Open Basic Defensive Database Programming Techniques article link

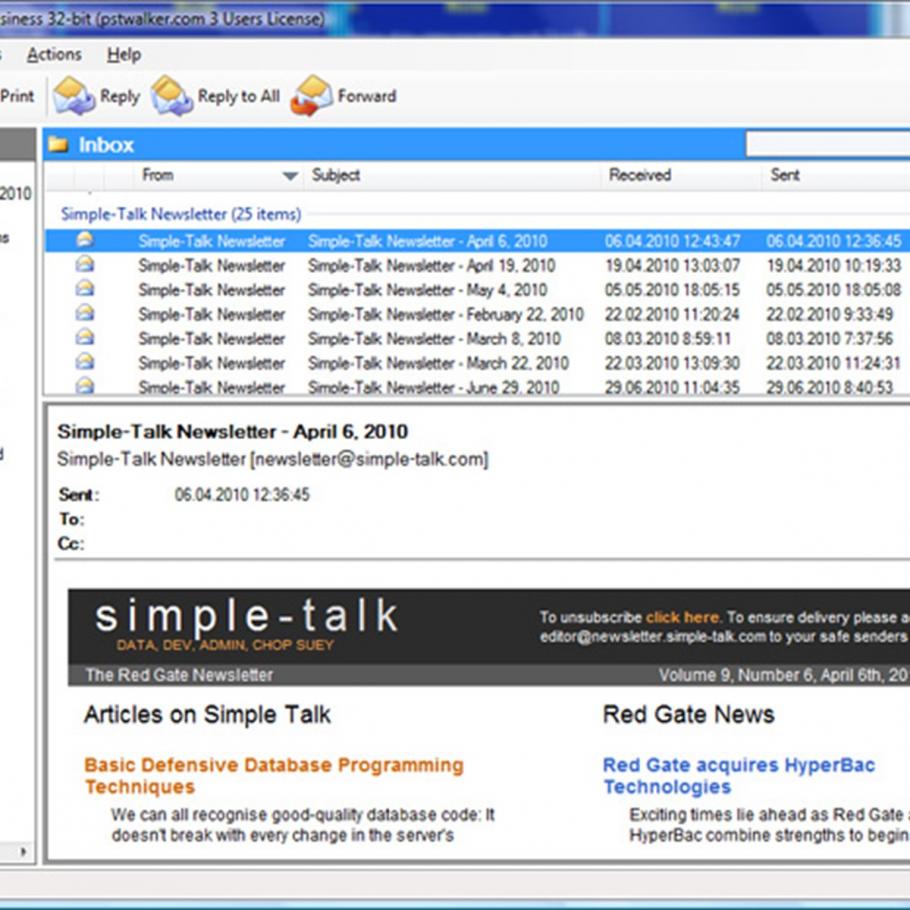274,776
